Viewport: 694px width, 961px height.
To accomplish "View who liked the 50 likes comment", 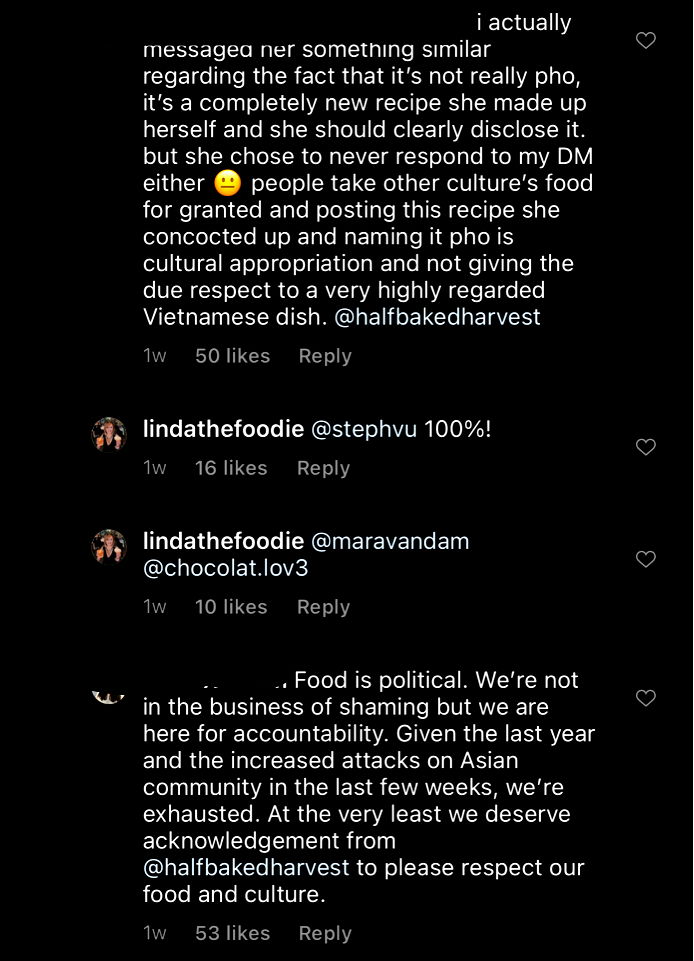I will (x=232, y=356).
